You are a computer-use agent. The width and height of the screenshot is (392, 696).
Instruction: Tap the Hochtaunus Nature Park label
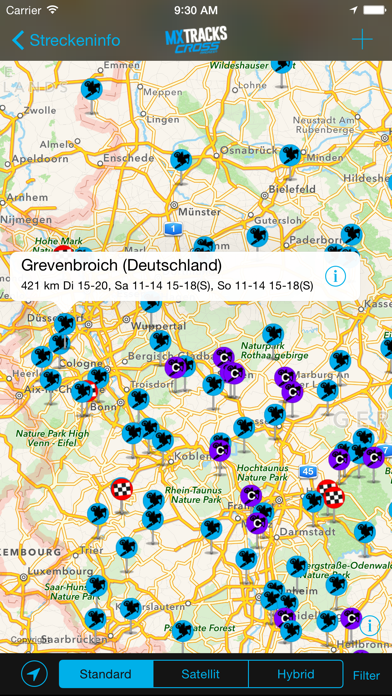click(262, 473)
